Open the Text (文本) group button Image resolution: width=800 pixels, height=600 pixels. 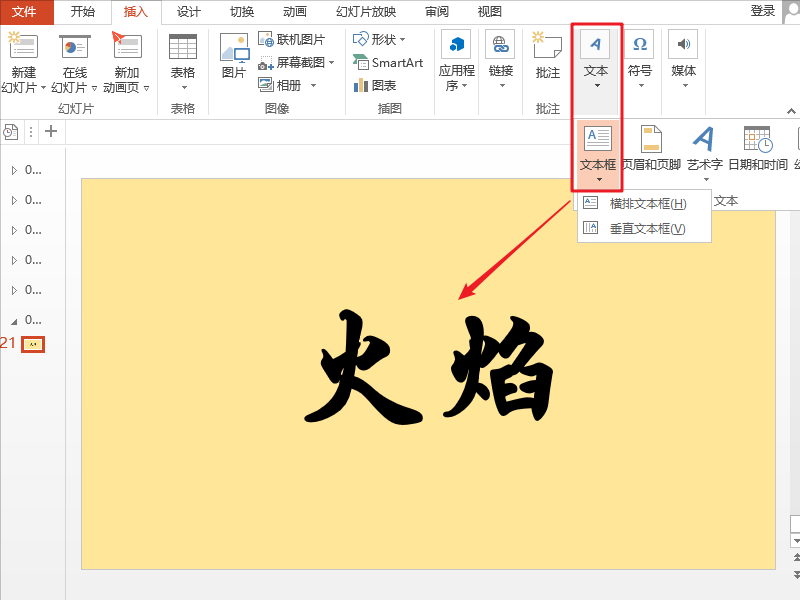[596, 60]
